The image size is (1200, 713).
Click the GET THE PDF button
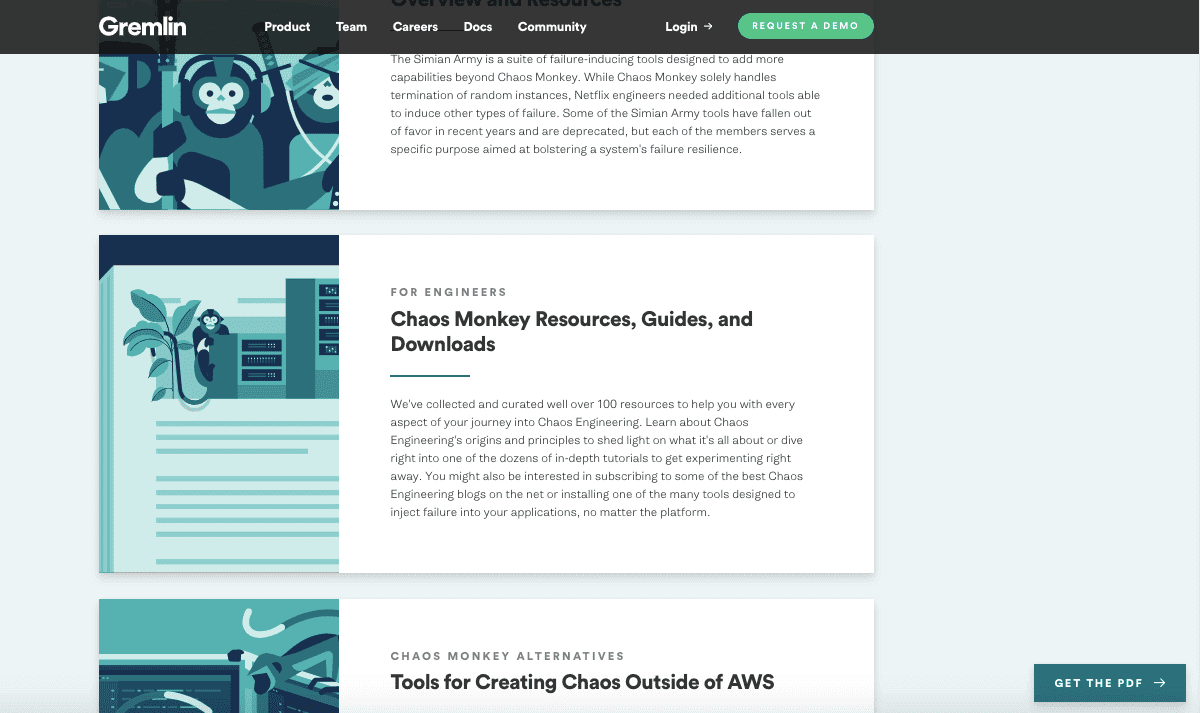(1110, 683)
